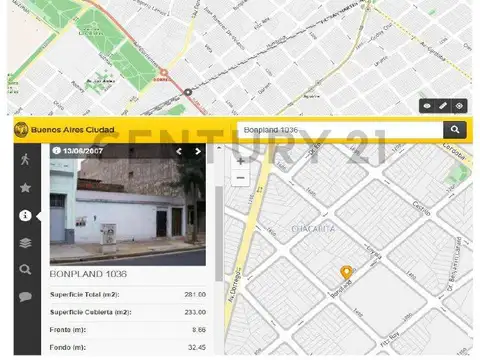Screen dimensions: 480x360
Task: Select the information icon in sidebar
Action: 25,215
